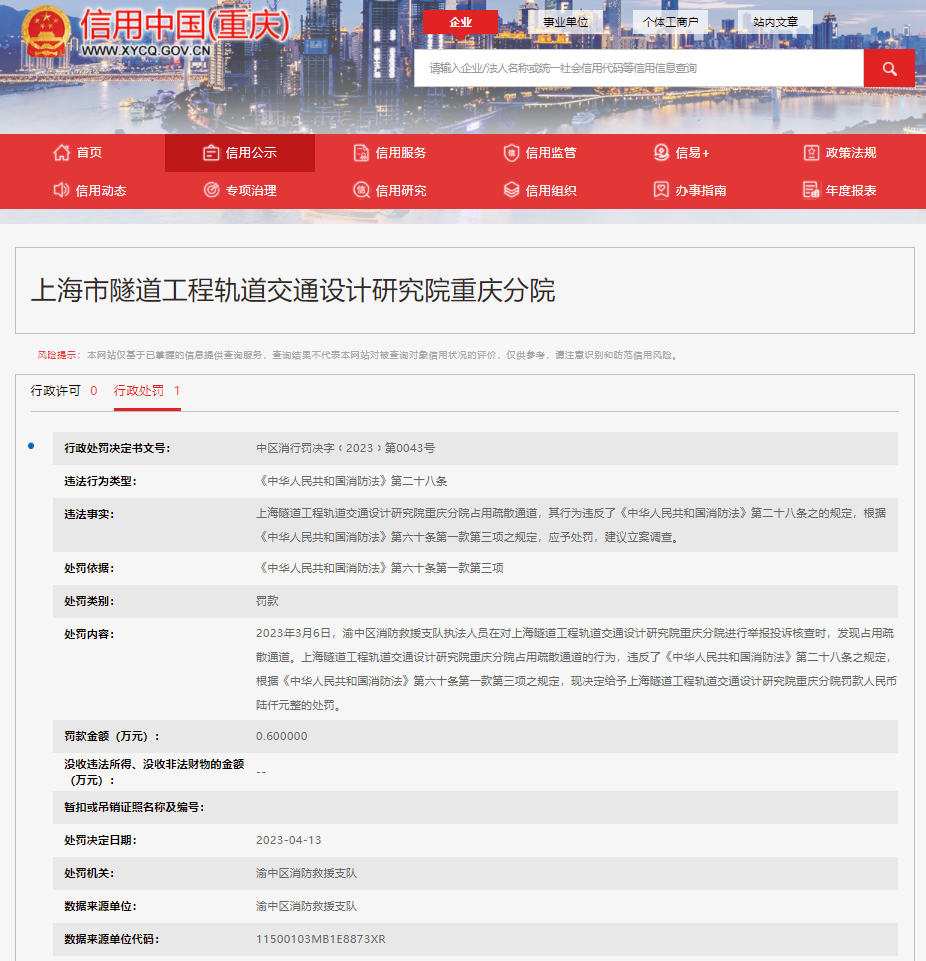
Task: Click the 信用研究 circular icon
Action: click(361, 190)
